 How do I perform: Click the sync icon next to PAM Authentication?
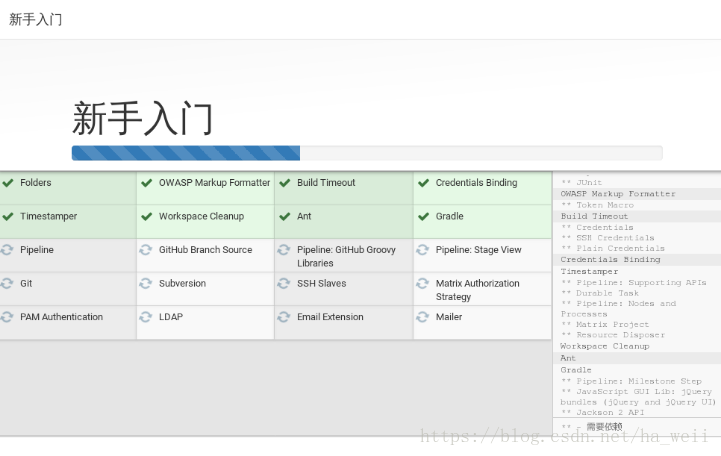click(x=7, y=317)
